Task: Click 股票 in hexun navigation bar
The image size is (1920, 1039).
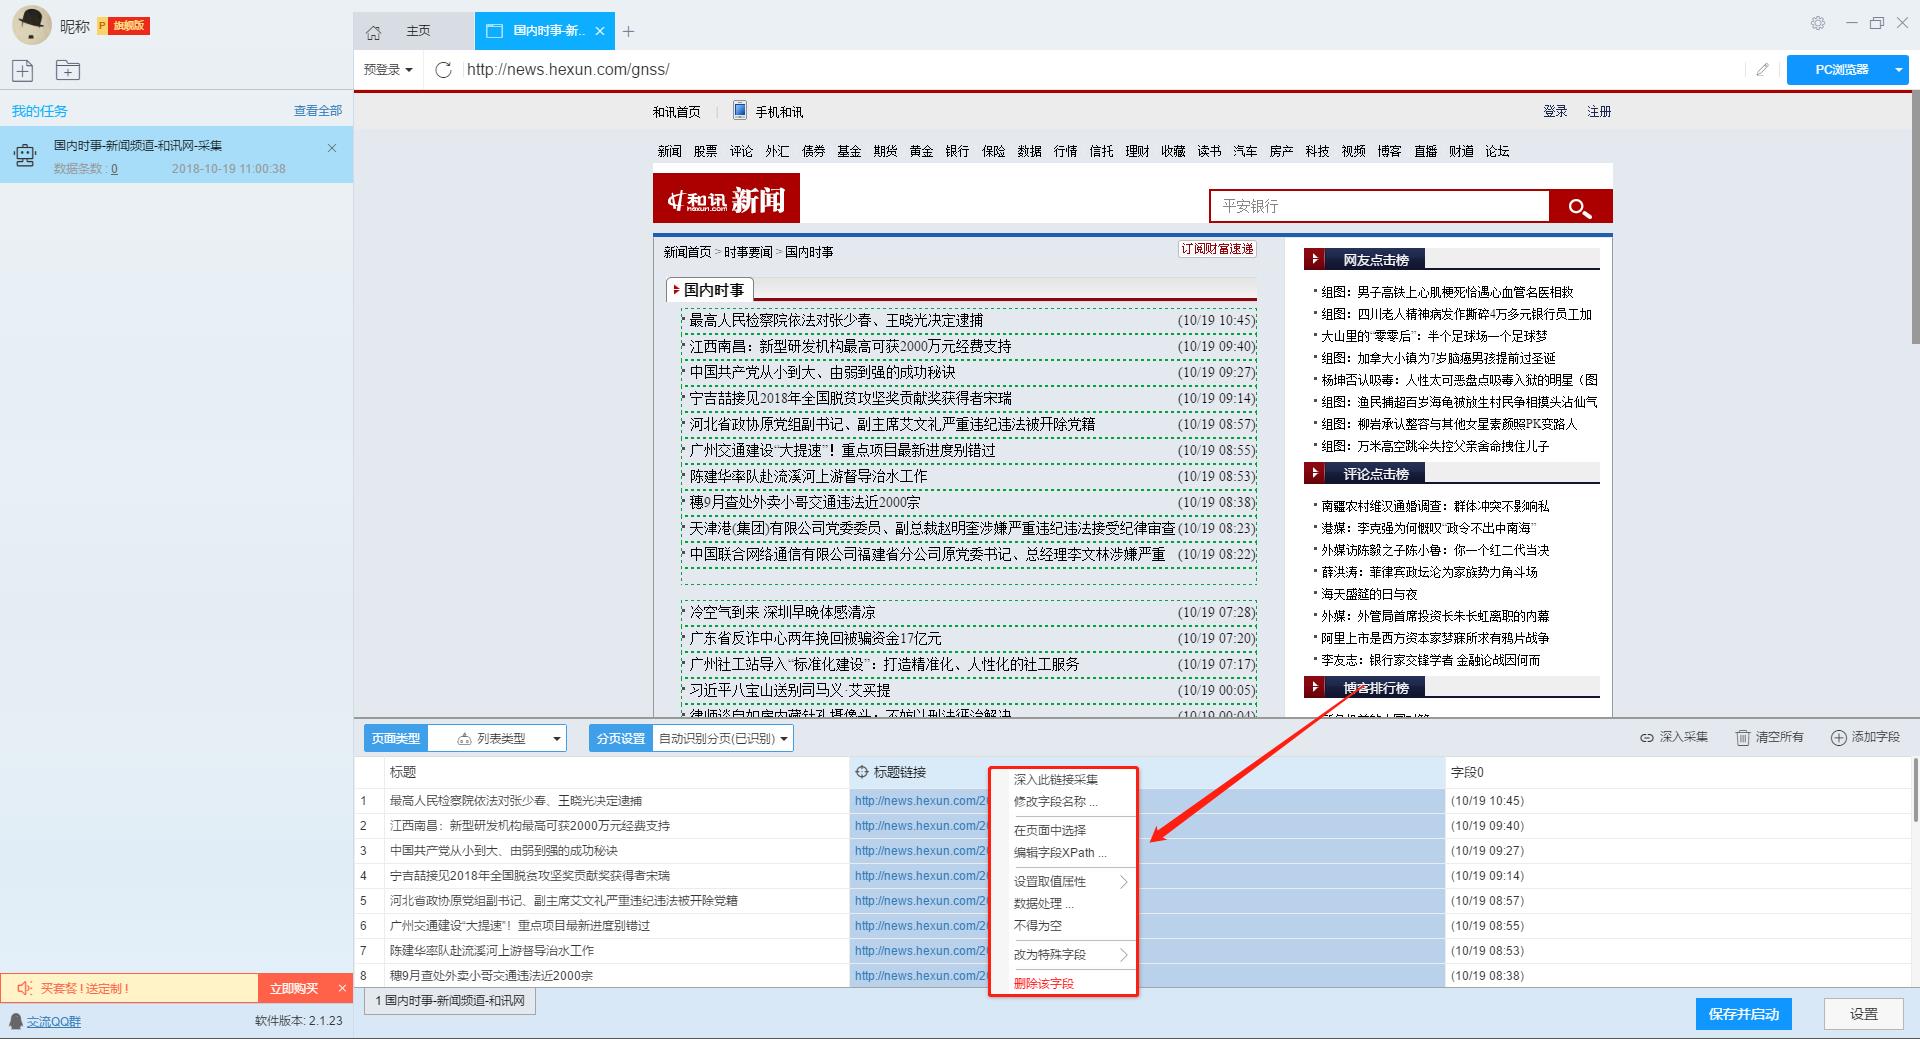Action: click(x=705, y=151)
